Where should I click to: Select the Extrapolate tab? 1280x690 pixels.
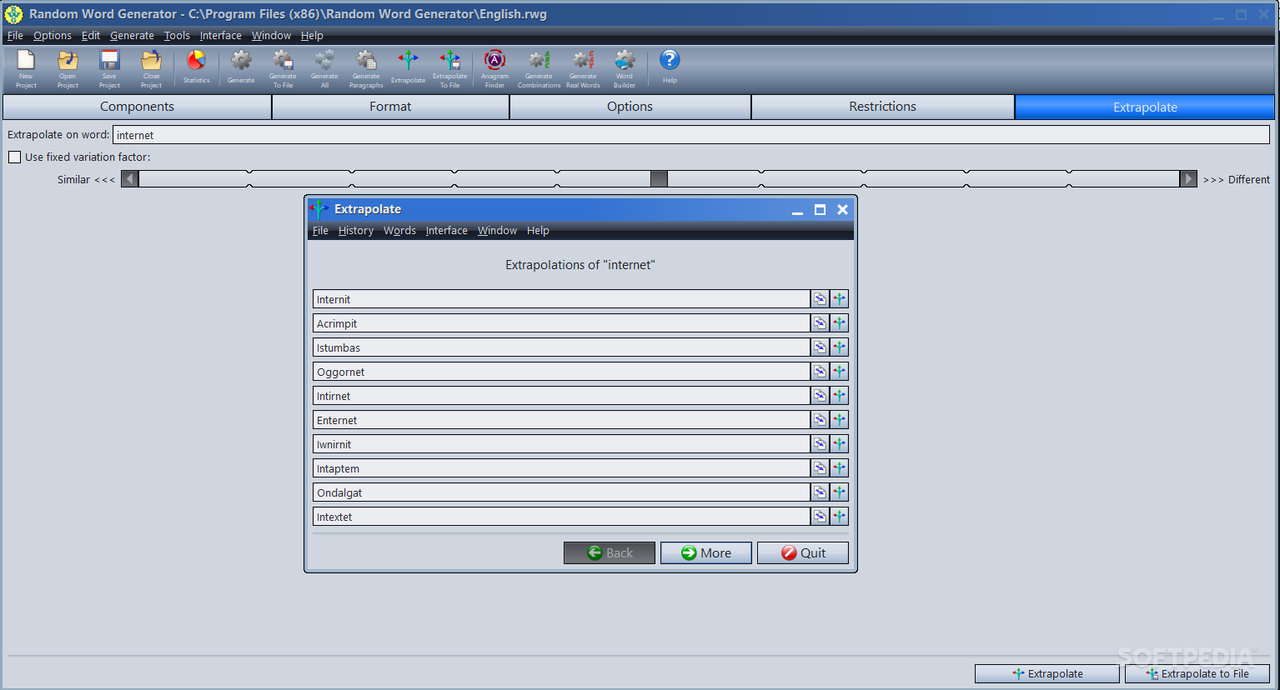pos(1145,107)
